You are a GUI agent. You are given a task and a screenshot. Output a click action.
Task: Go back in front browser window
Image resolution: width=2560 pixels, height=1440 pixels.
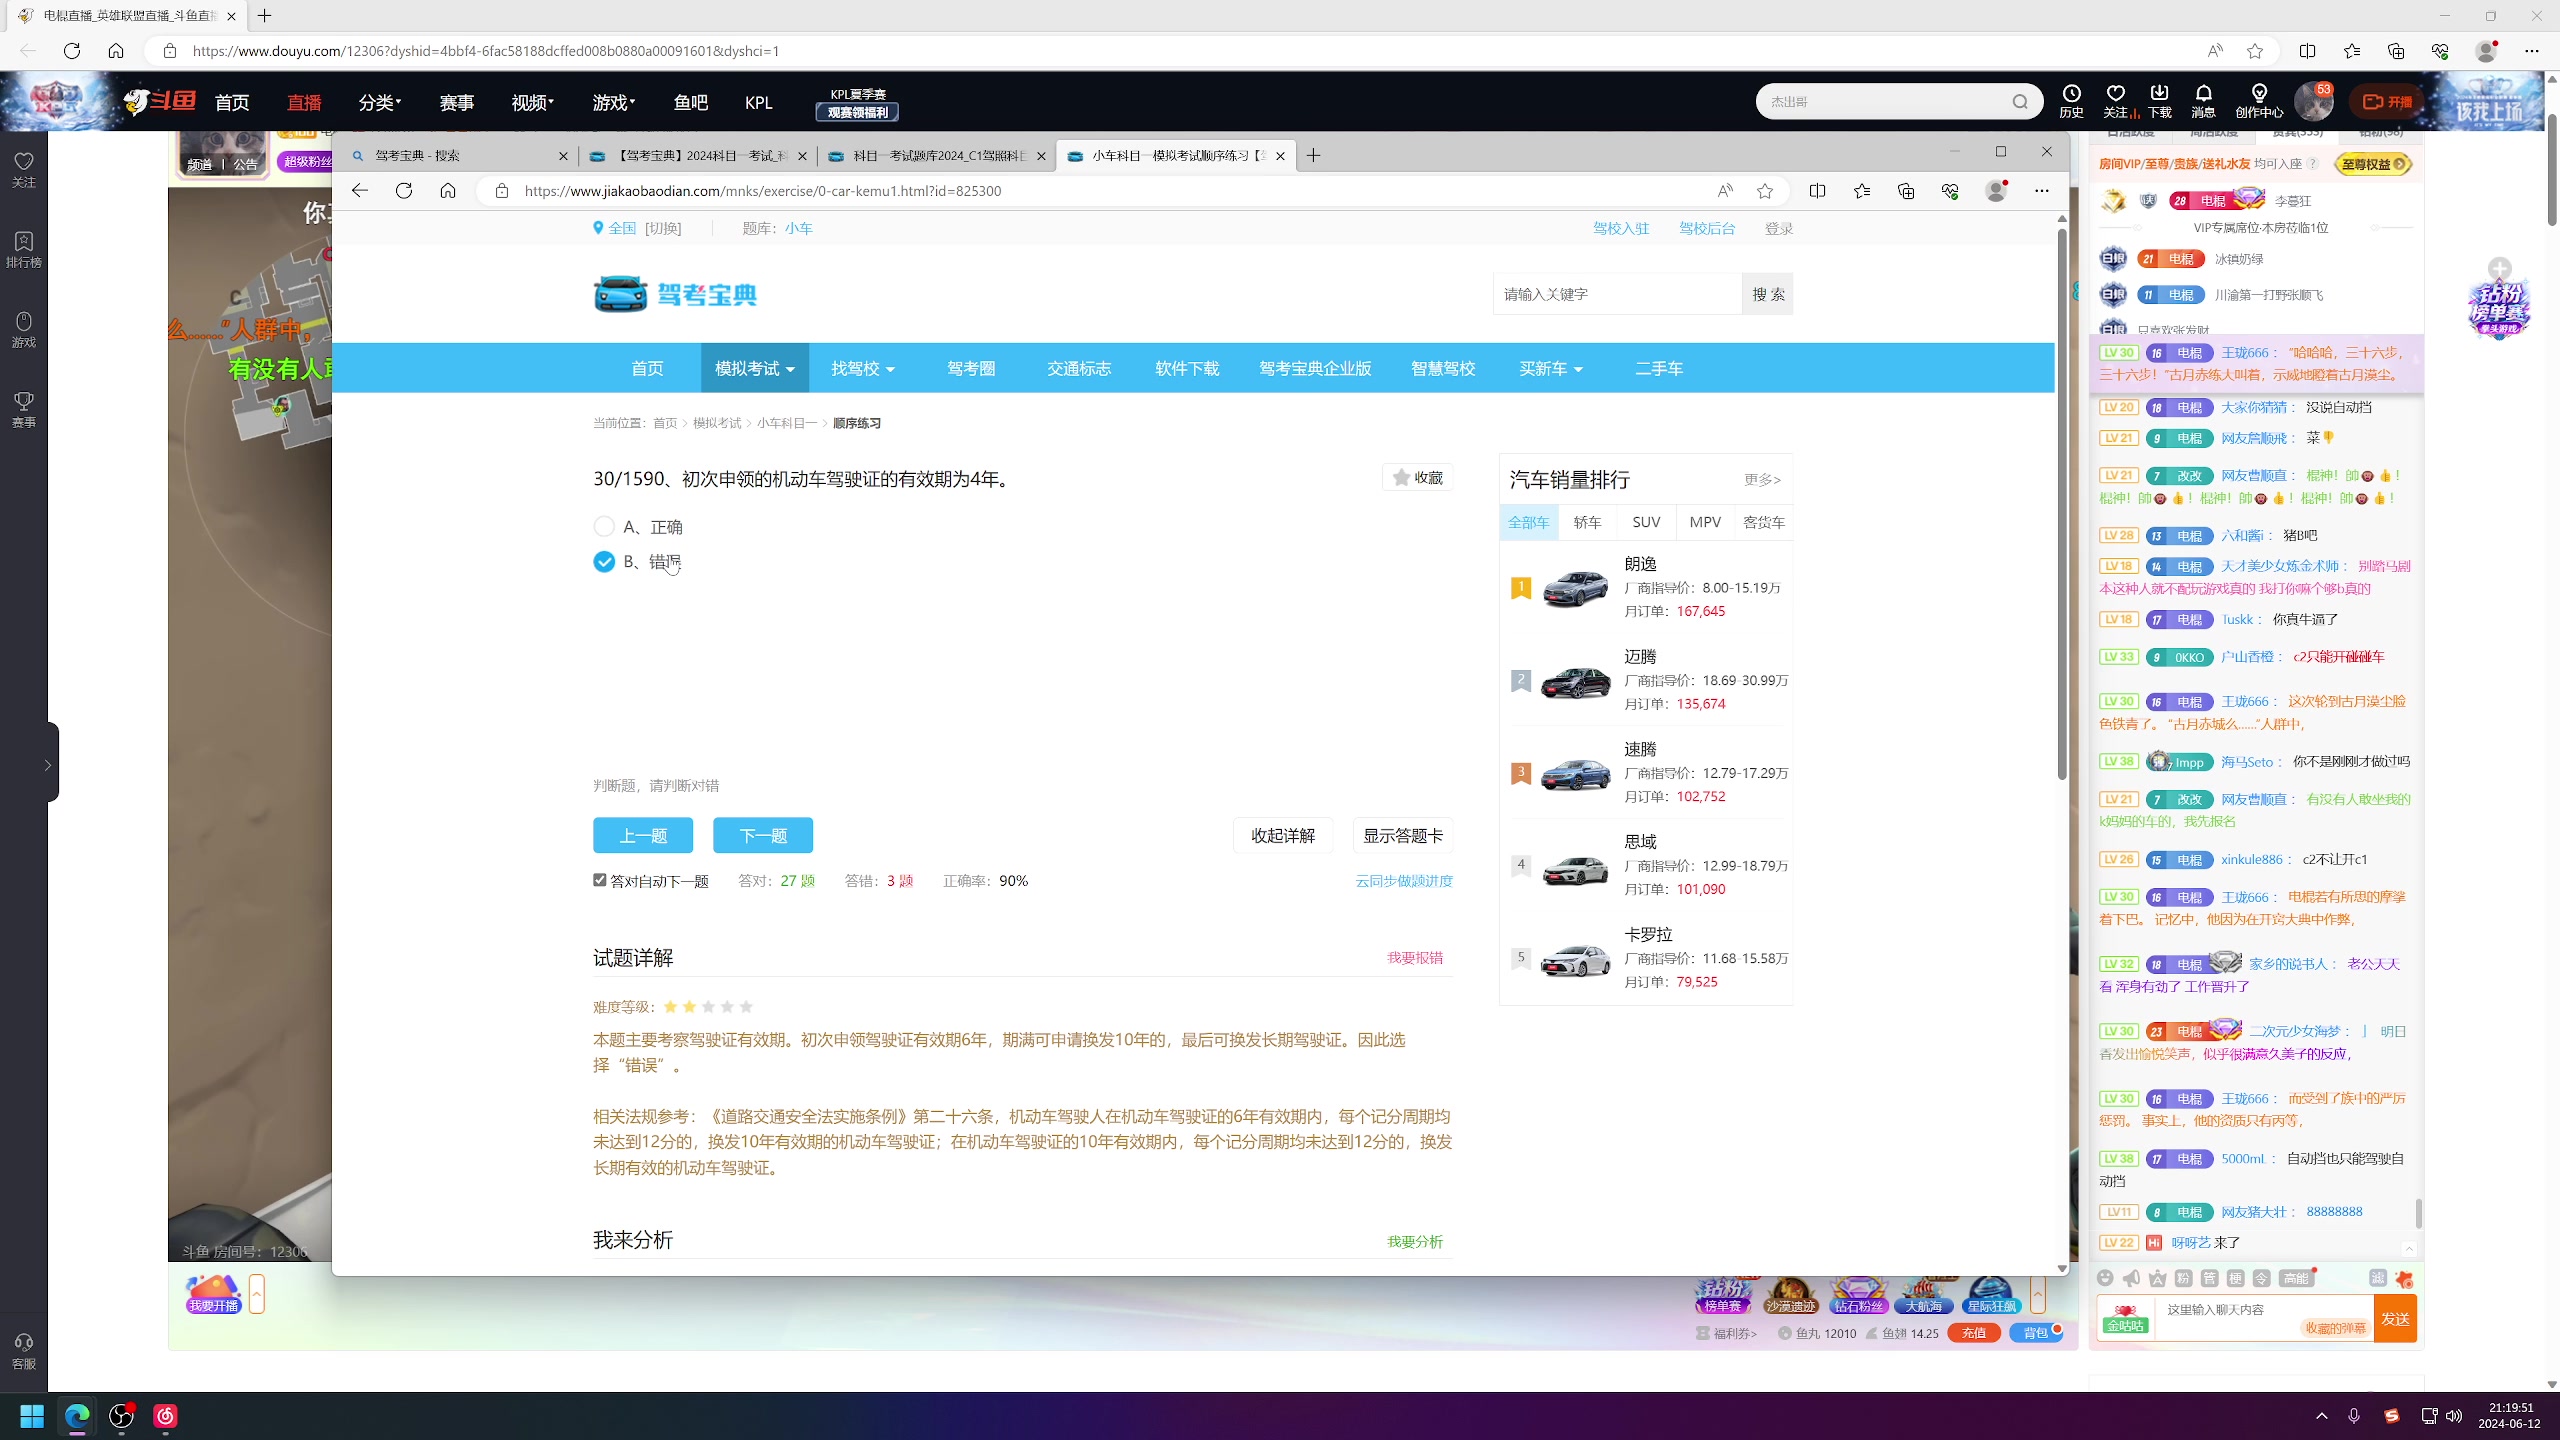point(360,191)
